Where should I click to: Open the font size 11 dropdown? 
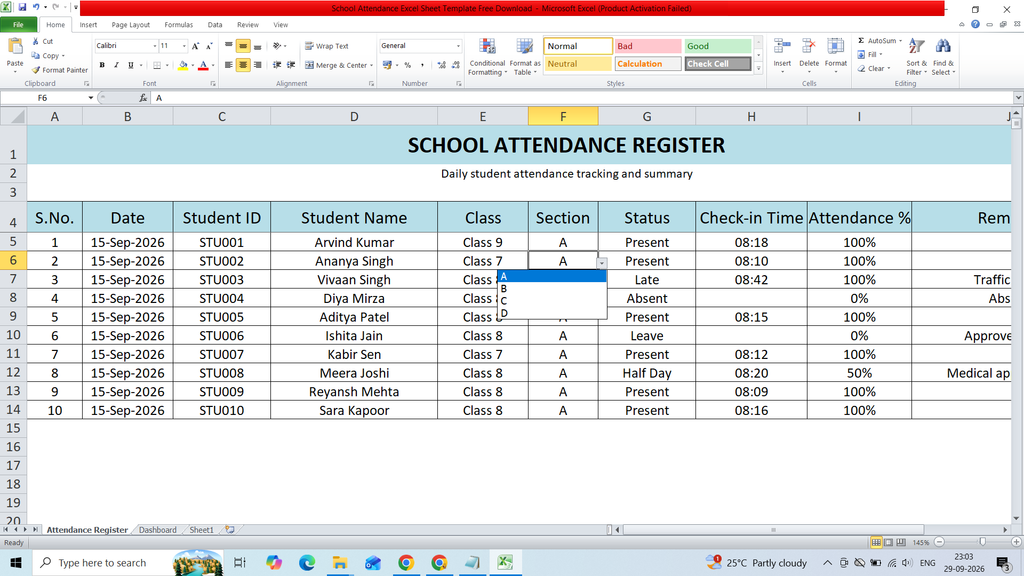[x=184, y=46]
